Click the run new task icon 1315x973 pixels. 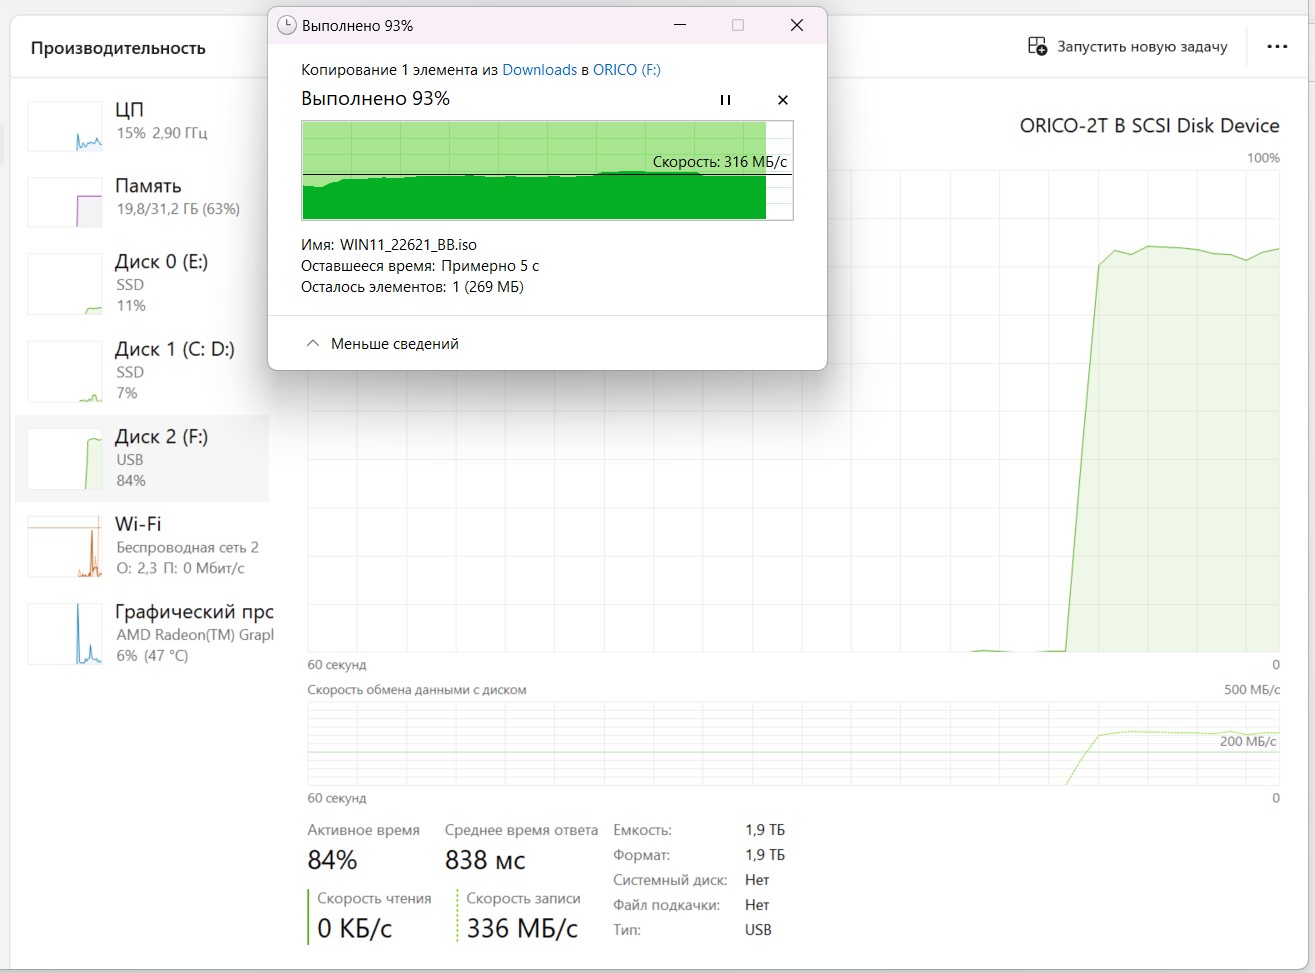click(x=1038, y=47)
